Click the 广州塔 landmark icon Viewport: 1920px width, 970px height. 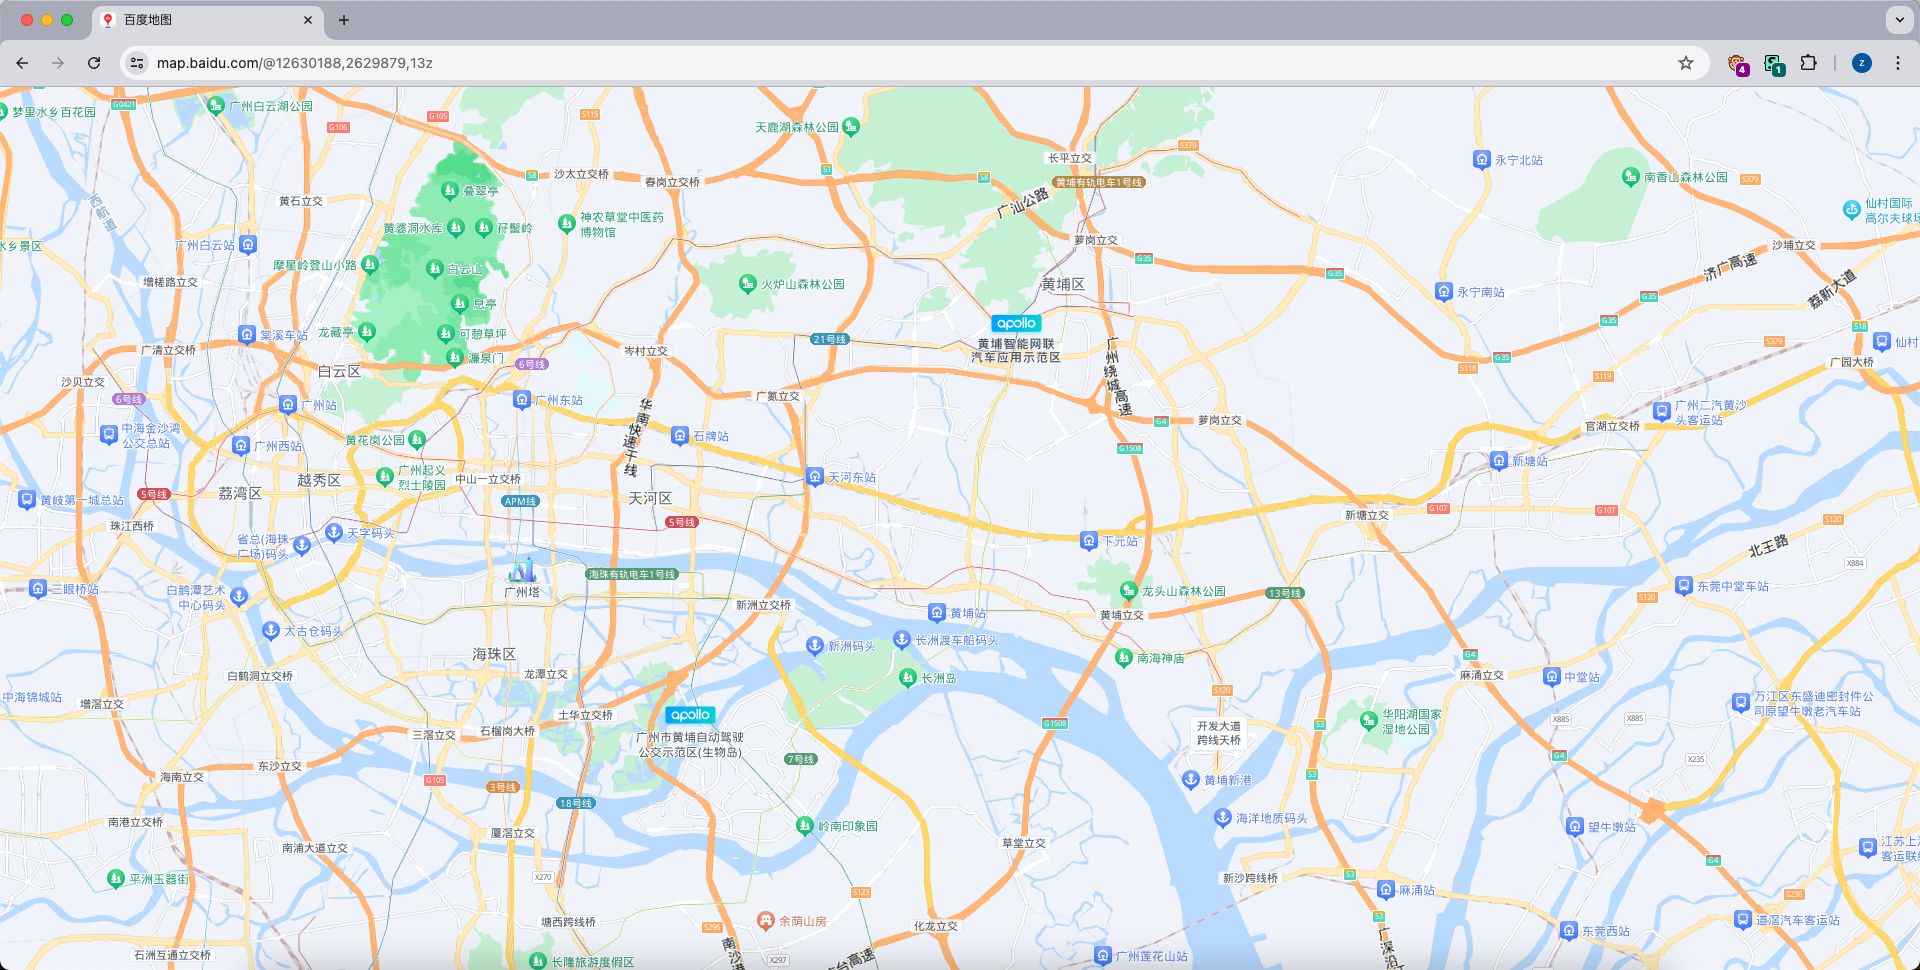click(x=522, y=570)
